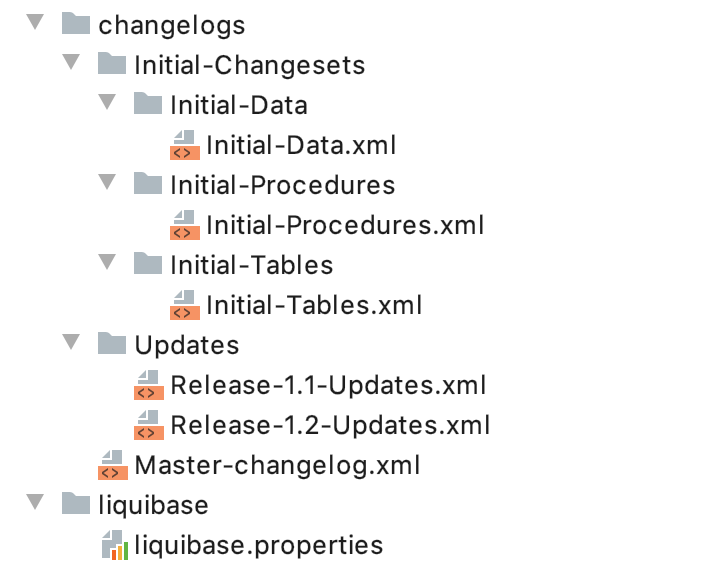Click the liquibase.properties file icon
This screenshot has width=704, height=568.
point(115,545)
